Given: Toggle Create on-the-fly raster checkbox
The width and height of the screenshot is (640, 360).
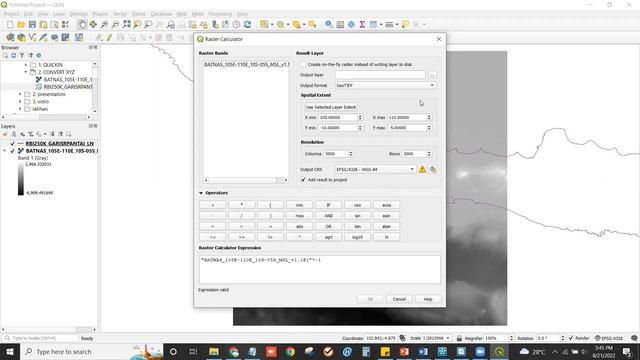Looking at the screenshot, I should pos(303,64).
